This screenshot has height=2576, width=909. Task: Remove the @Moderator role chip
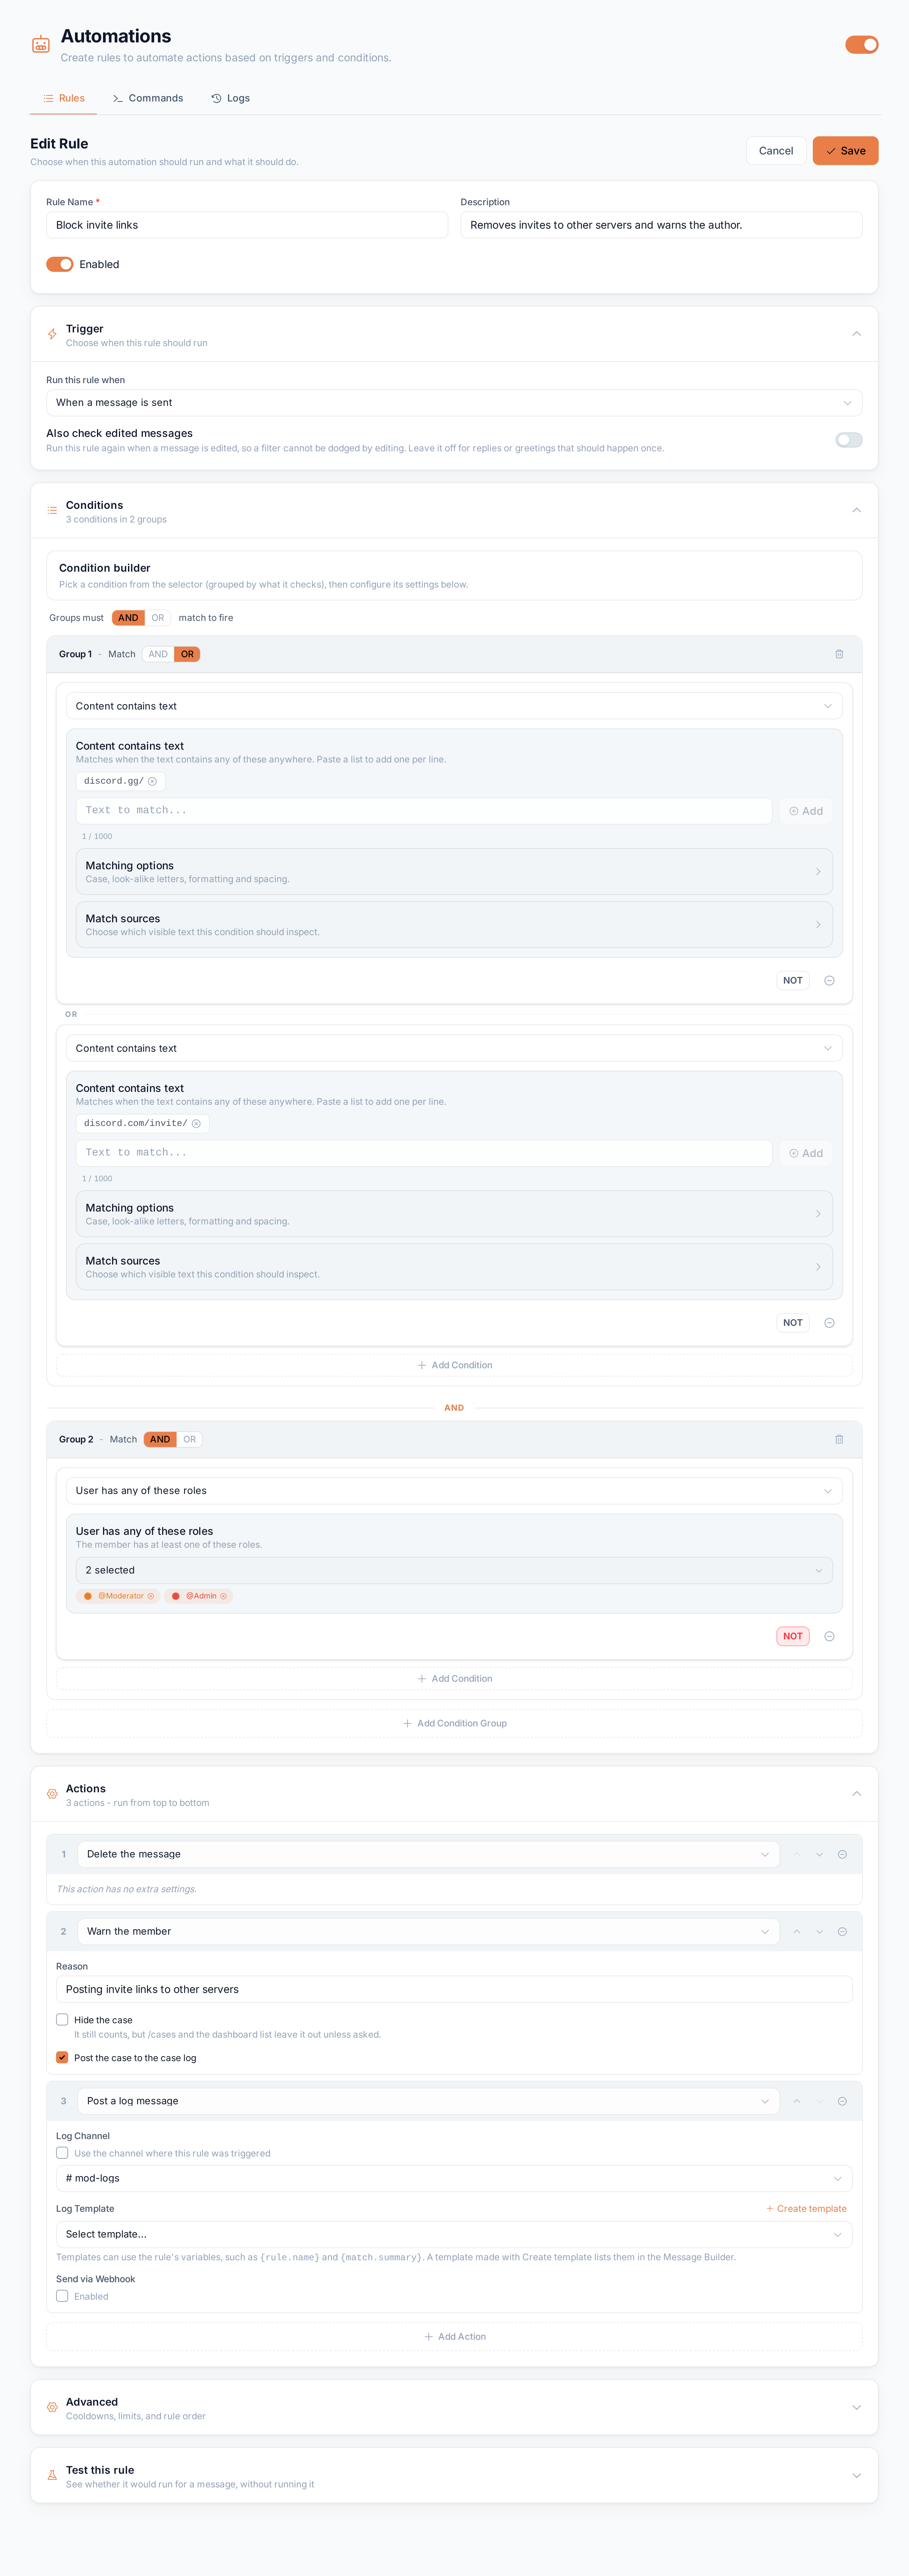[x=151, y=1596]
